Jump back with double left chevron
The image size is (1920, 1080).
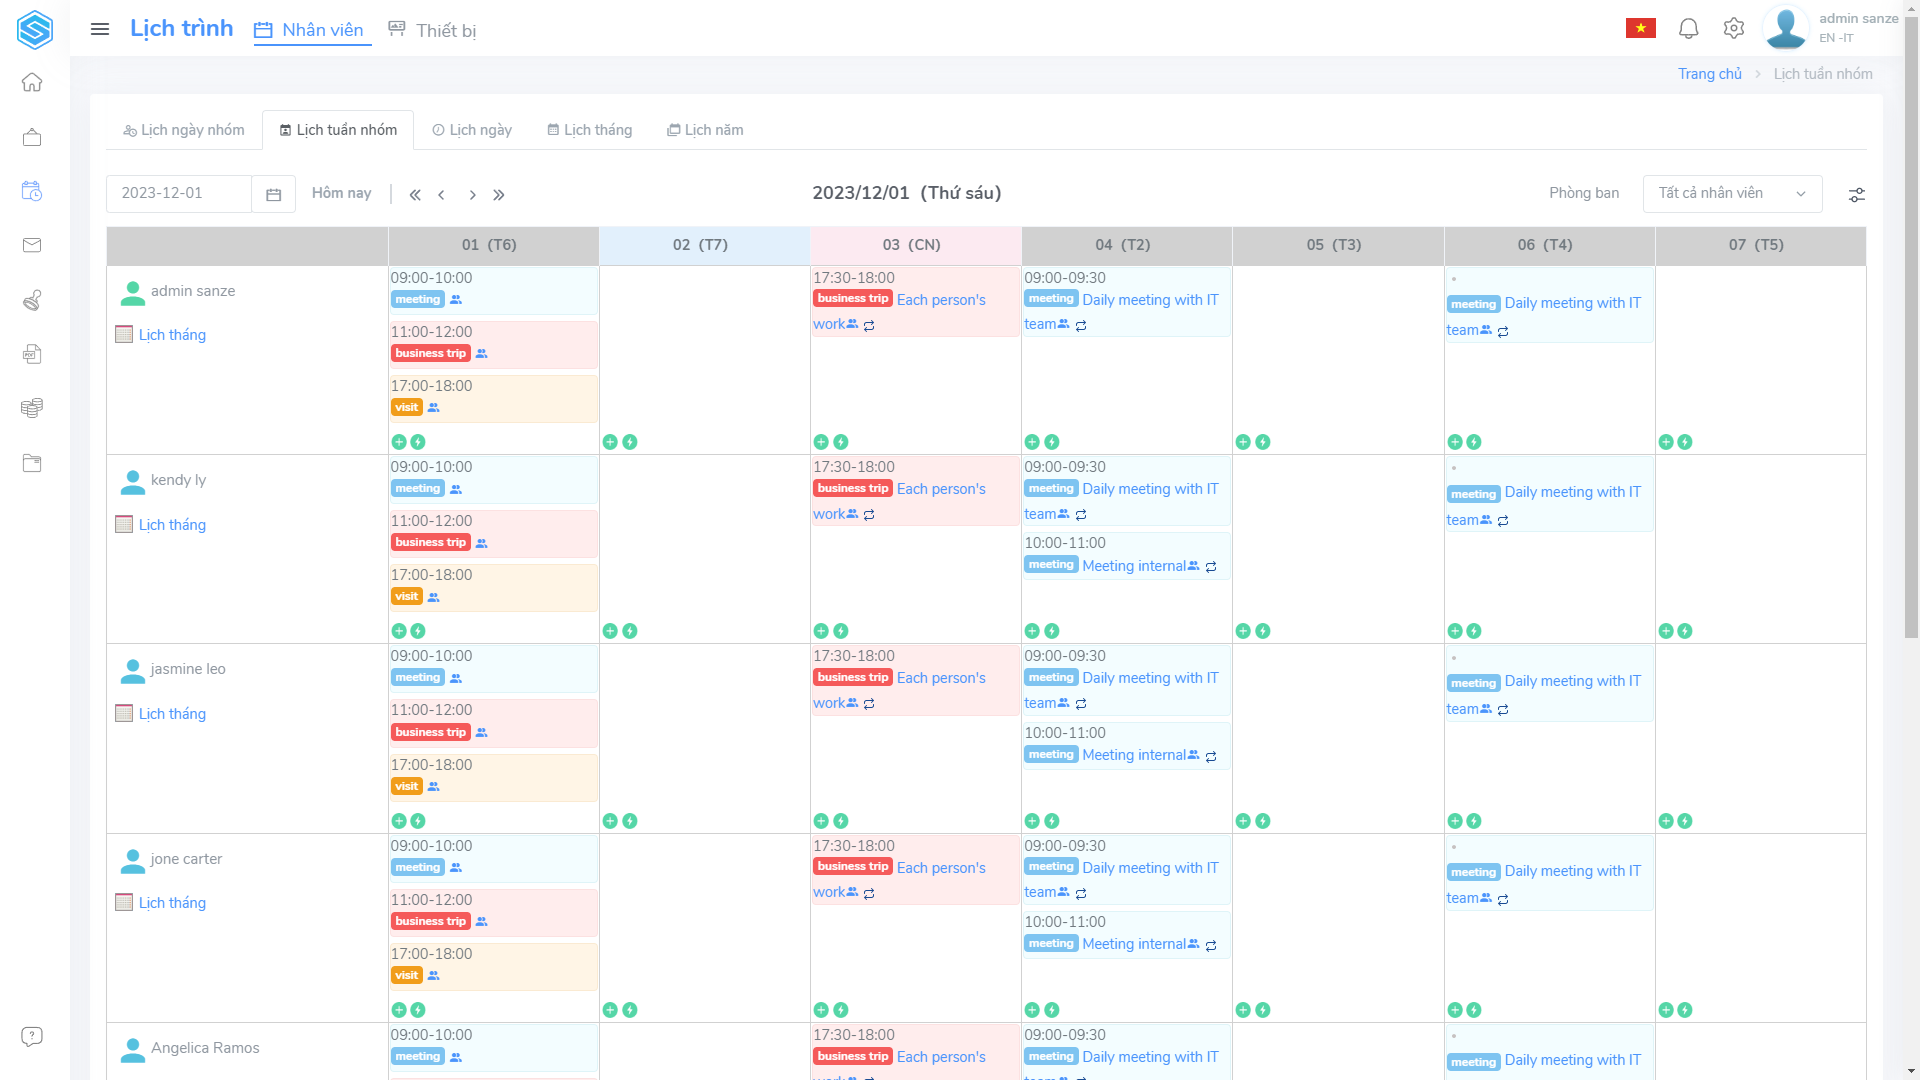[415, 195]
